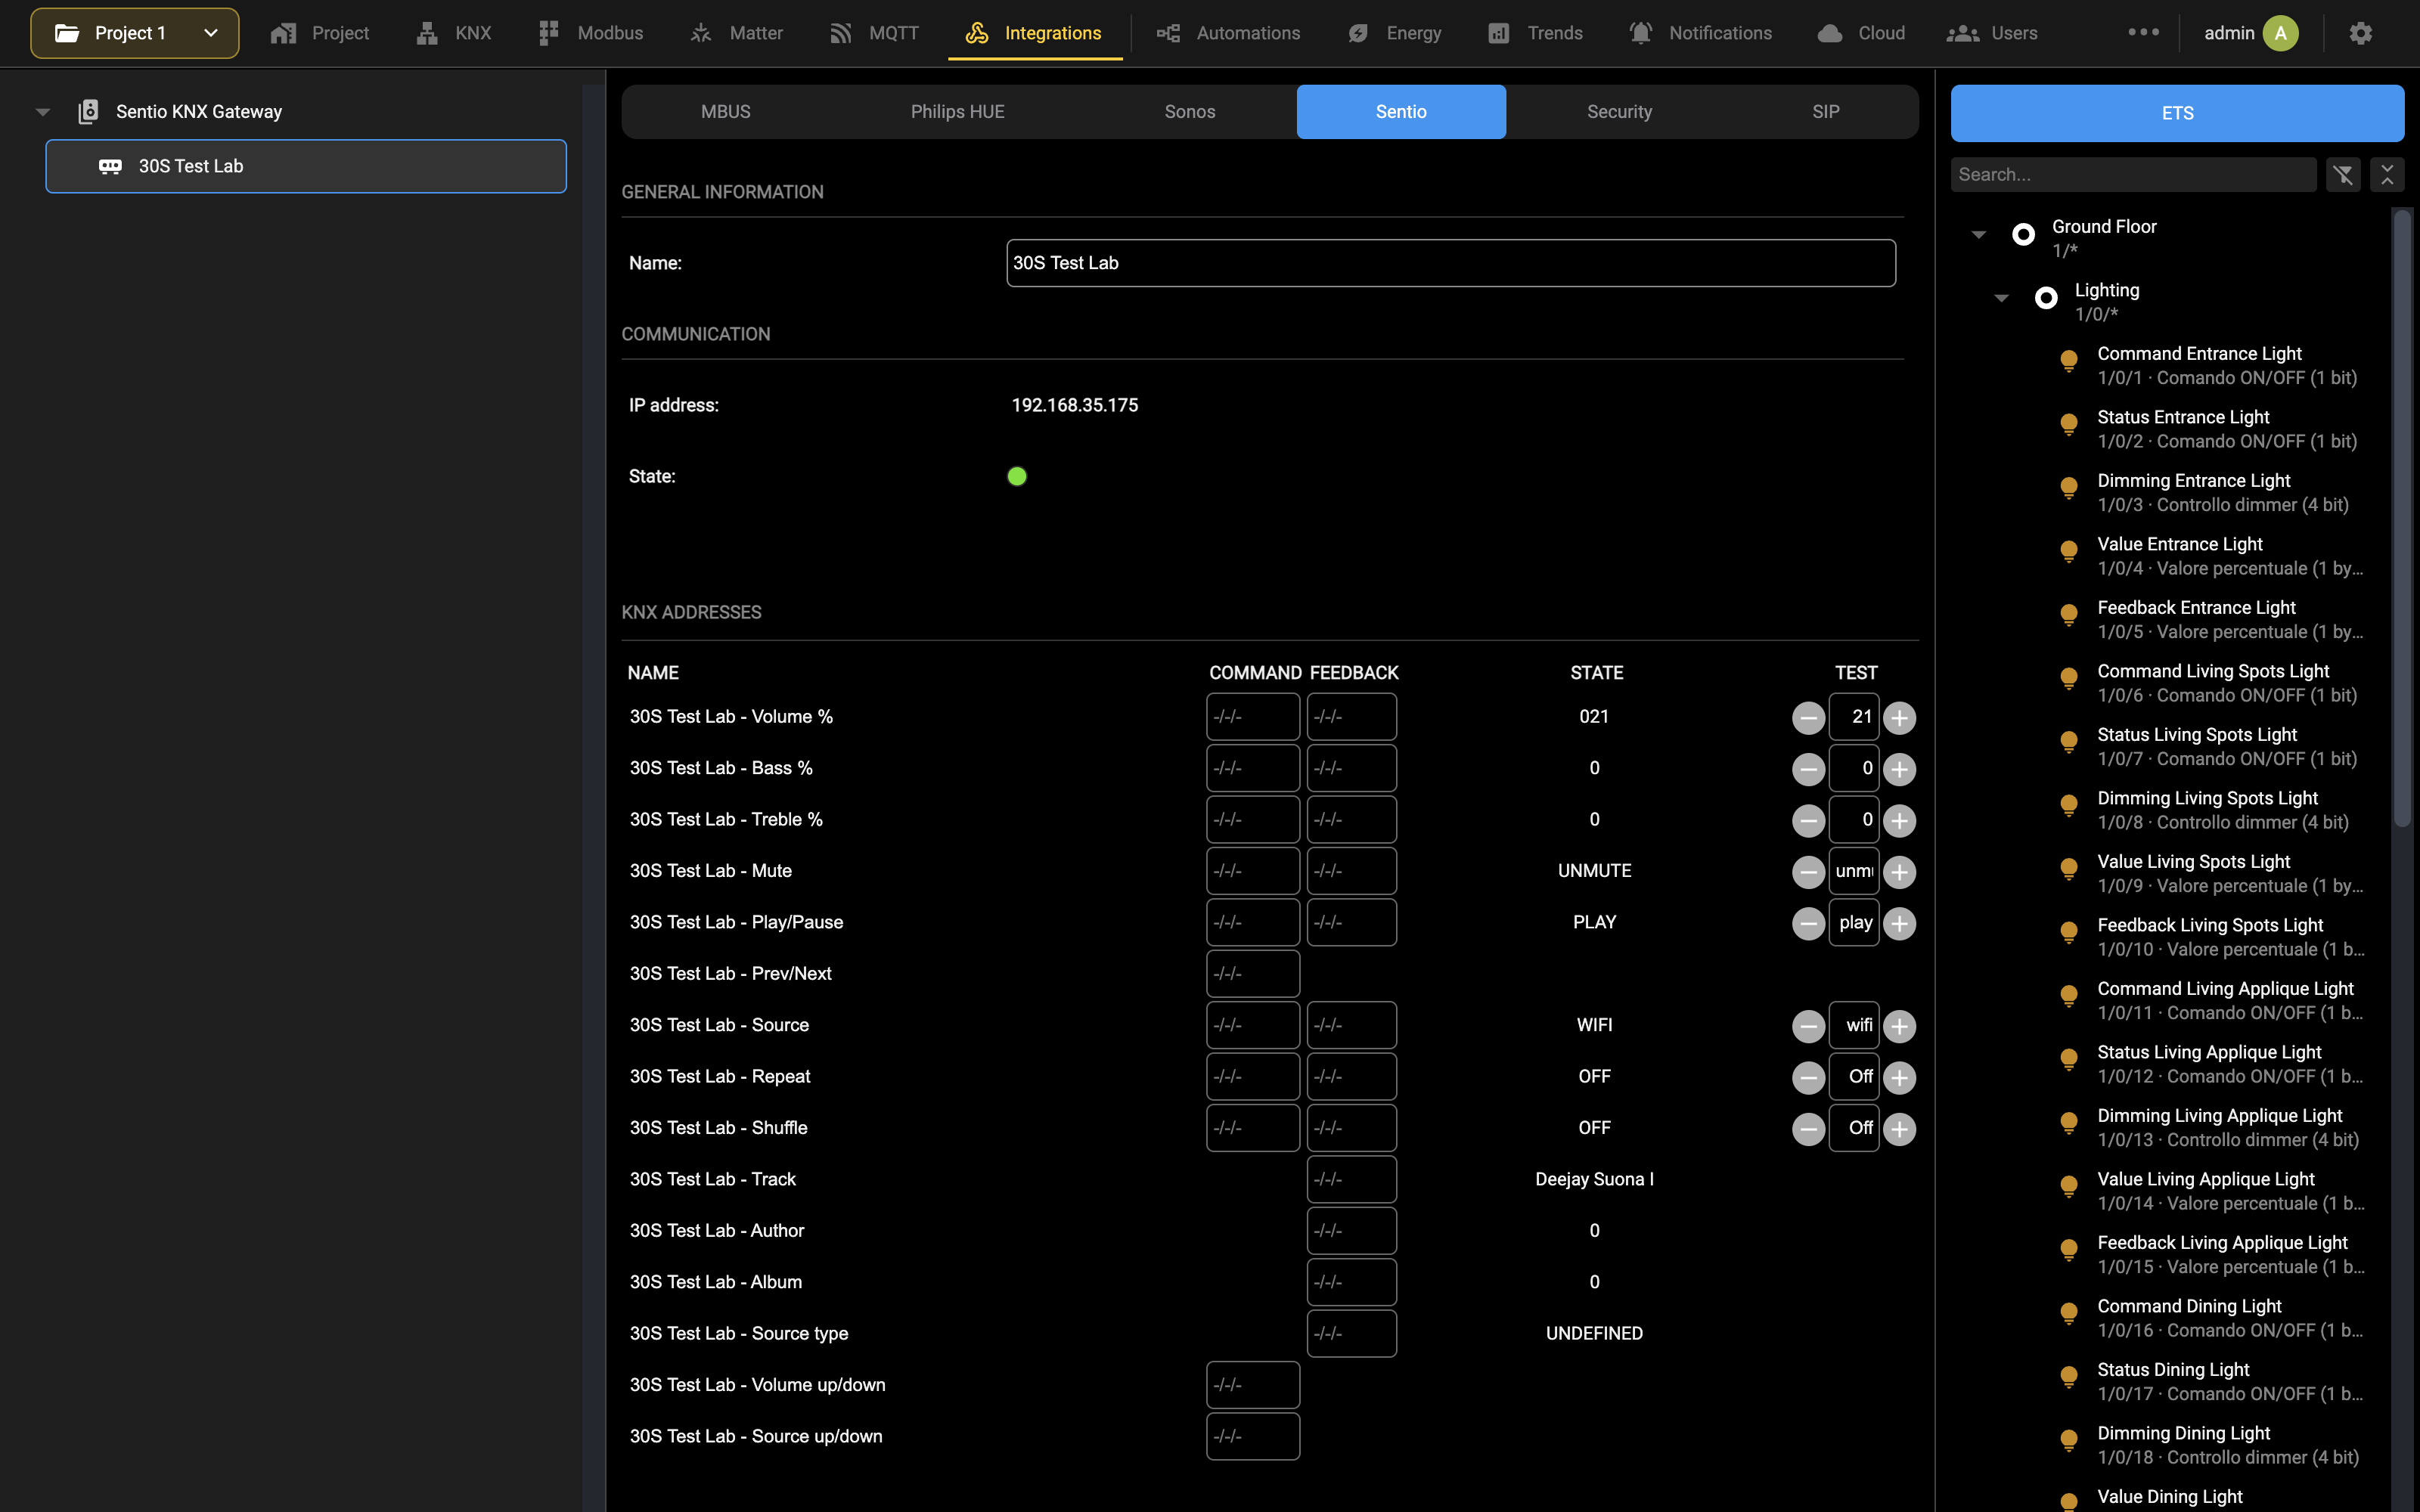Decrease Treble % with minus button

click(1808, 821)
